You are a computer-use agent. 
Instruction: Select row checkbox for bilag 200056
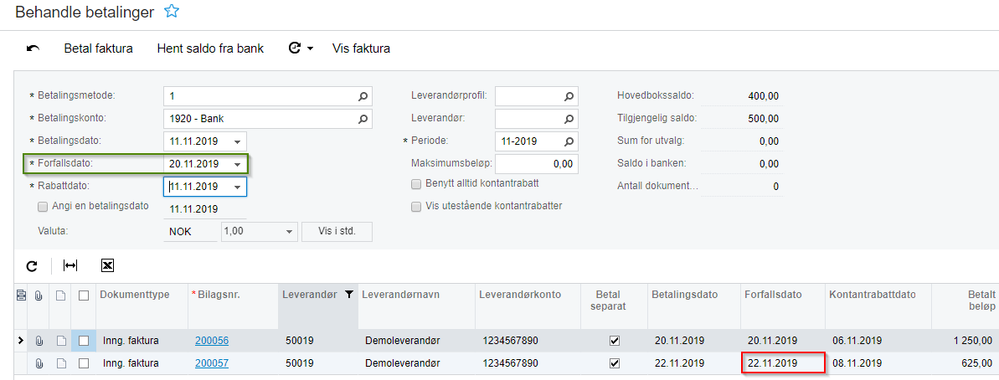tap(83, 341)
